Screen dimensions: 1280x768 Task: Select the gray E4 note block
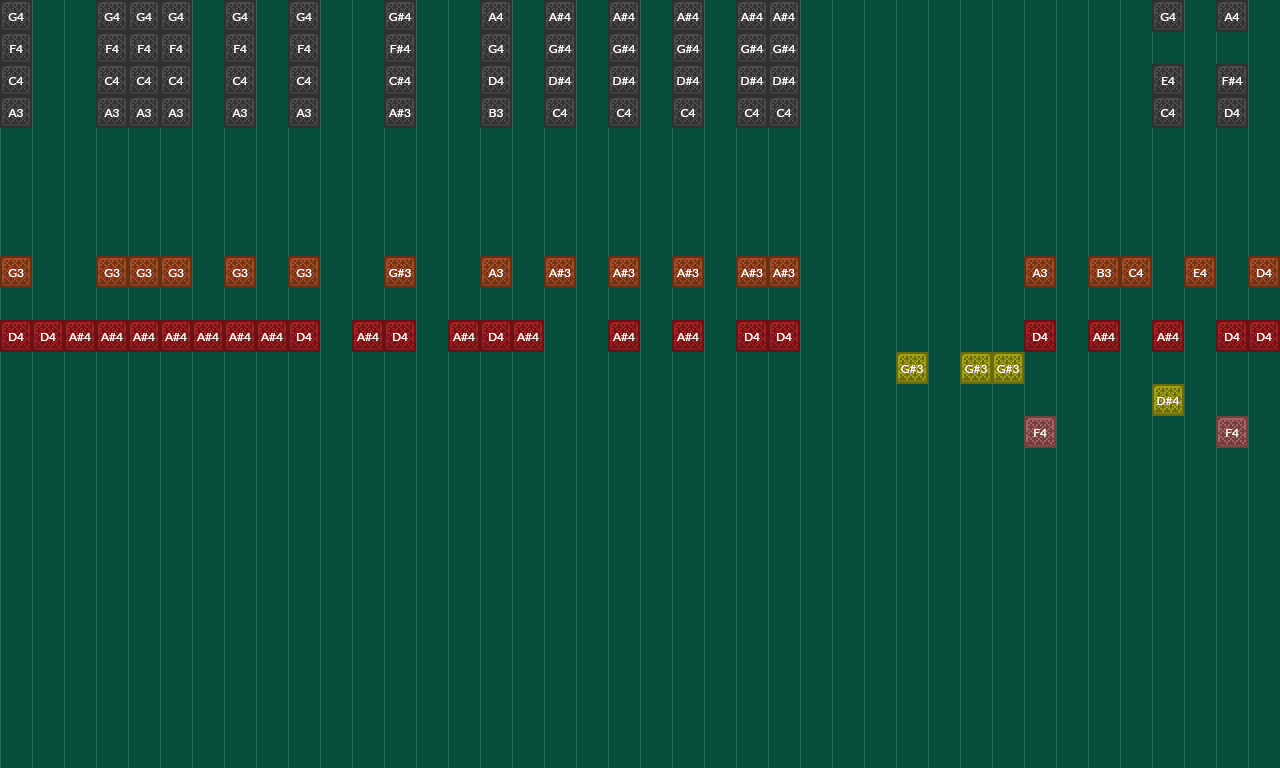coord(1168,80)
